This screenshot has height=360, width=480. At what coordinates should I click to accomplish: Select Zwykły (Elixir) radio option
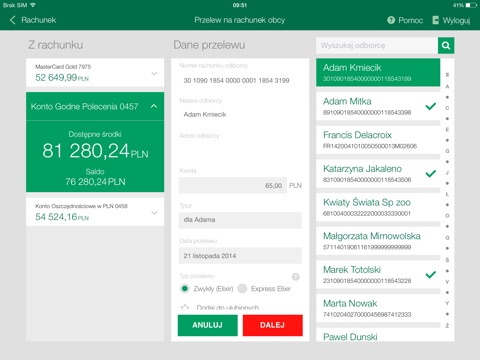coord(184,288)
